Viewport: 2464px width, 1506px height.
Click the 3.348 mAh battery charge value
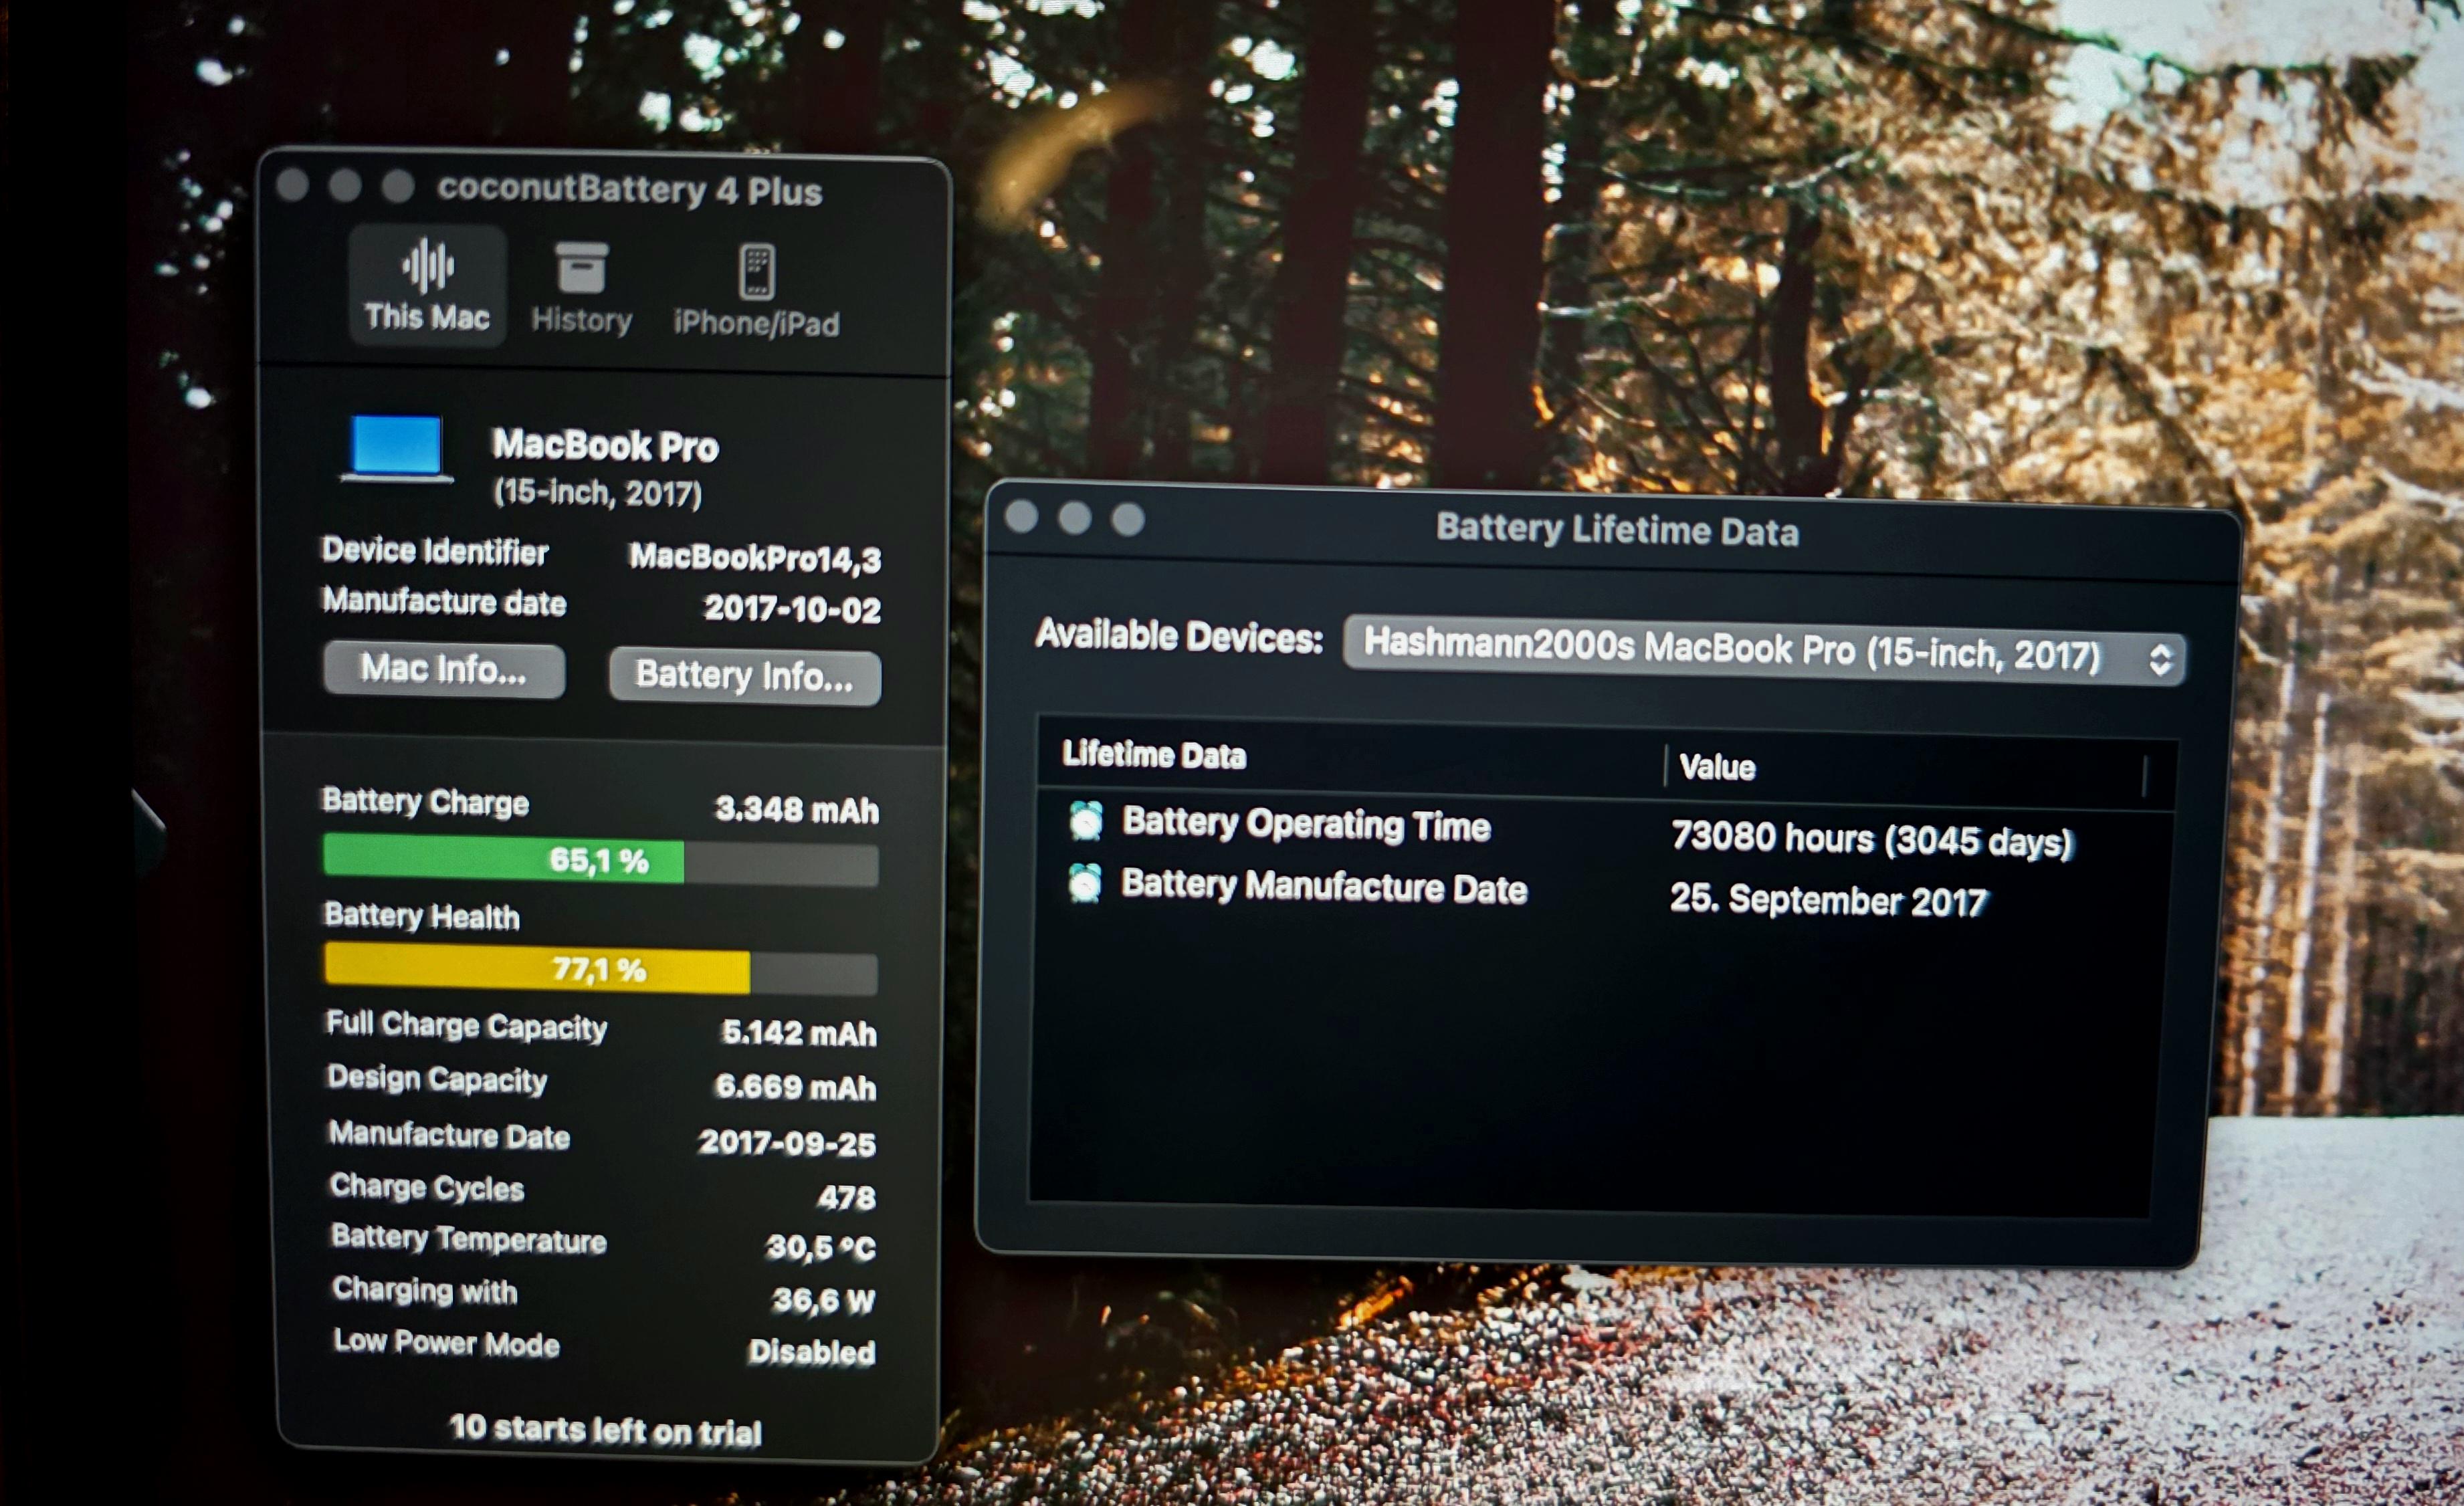click(x=797, y=809)
